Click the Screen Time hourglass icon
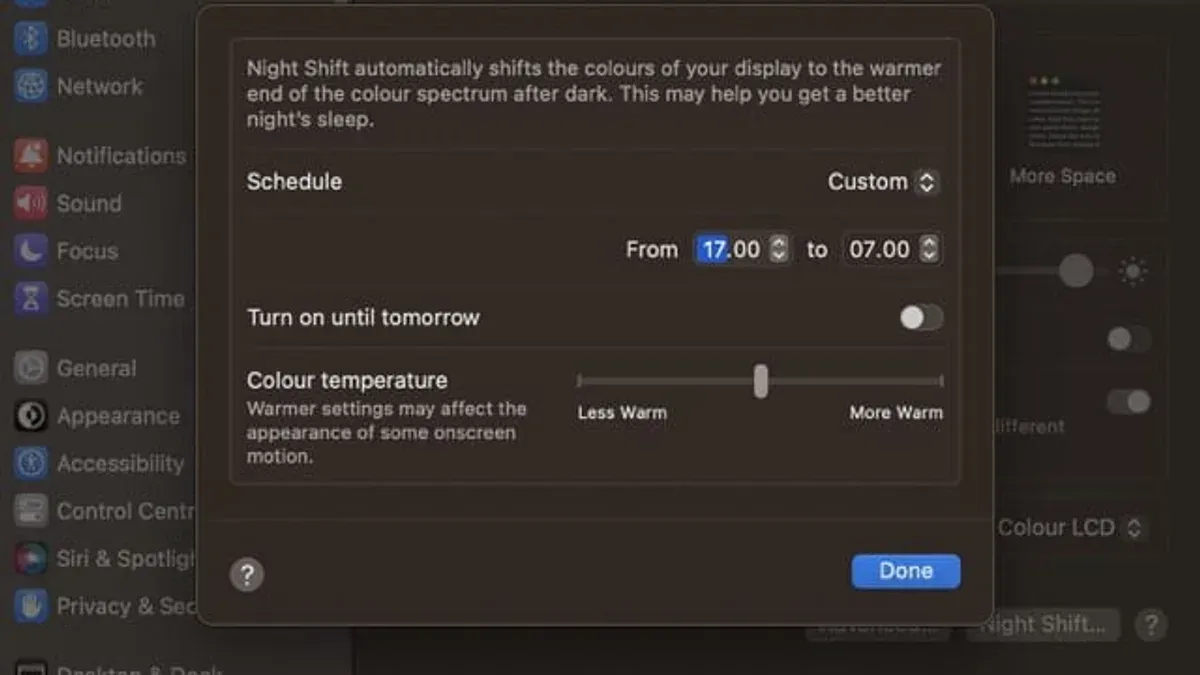The height and width of the screenshot is (675, 1200). (x=31, y=298)
